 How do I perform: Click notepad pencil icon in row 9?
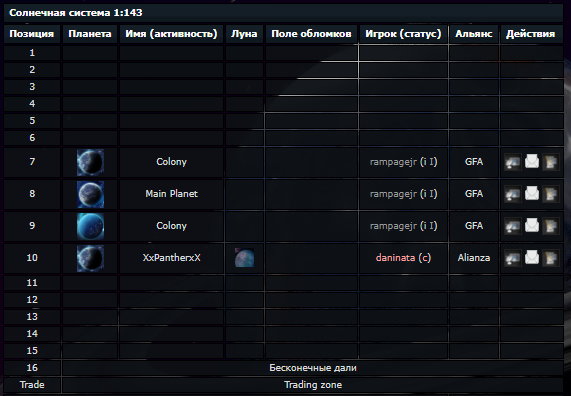point(551,226)
